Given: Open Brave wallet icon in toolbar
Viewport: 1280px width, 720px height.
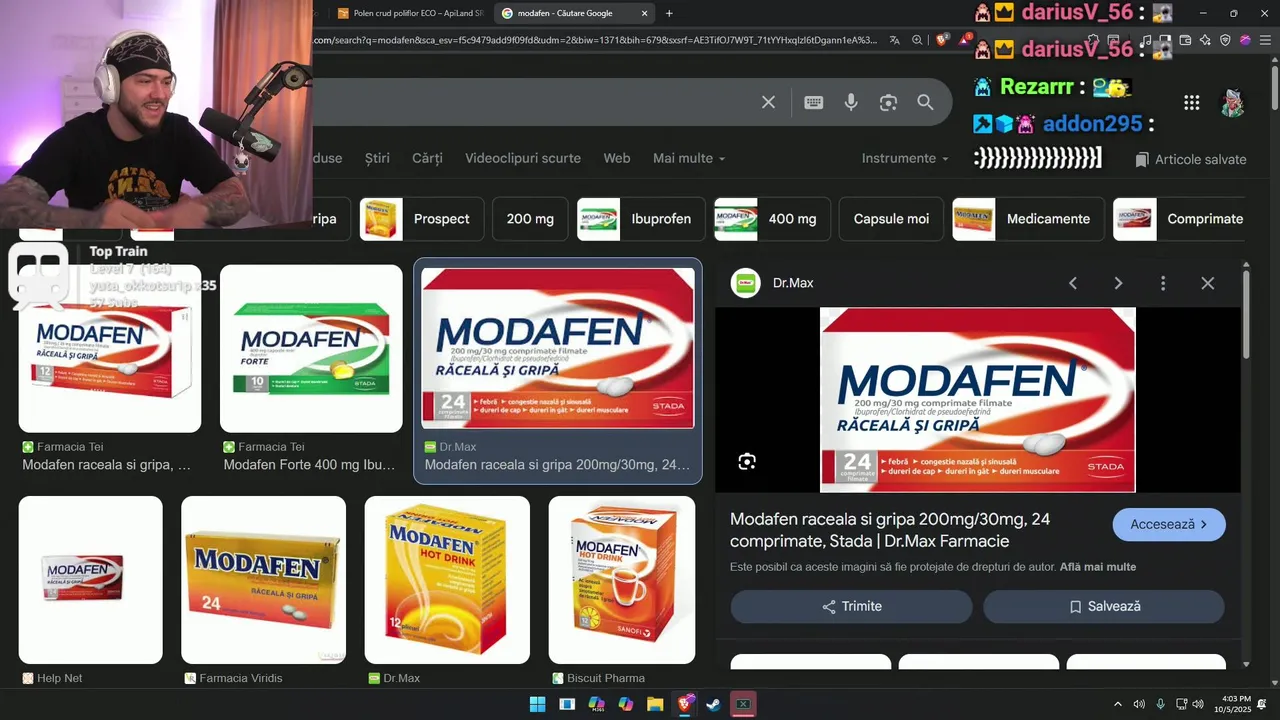Looking at the screenshot, I should (x=1185, y=40).
